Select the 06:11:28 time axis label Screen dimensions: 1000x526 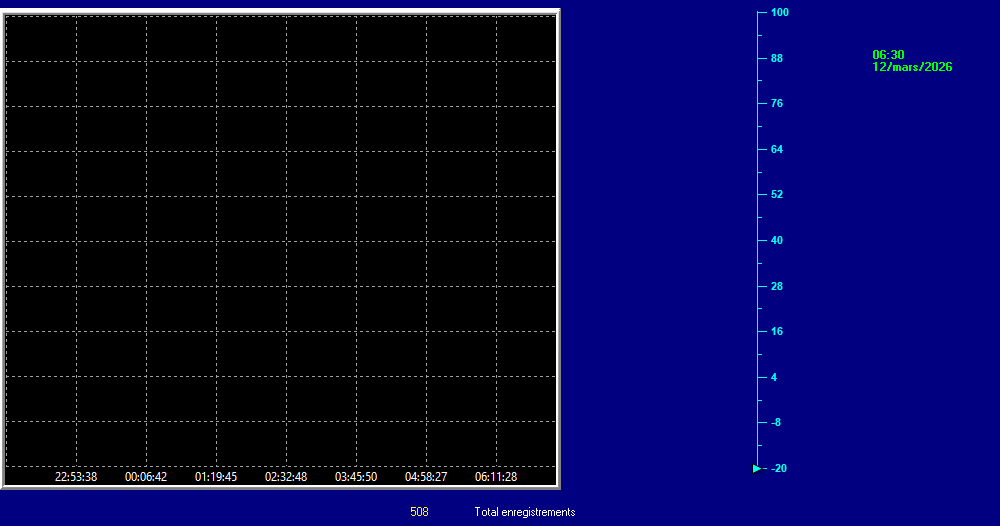(496, 477)
